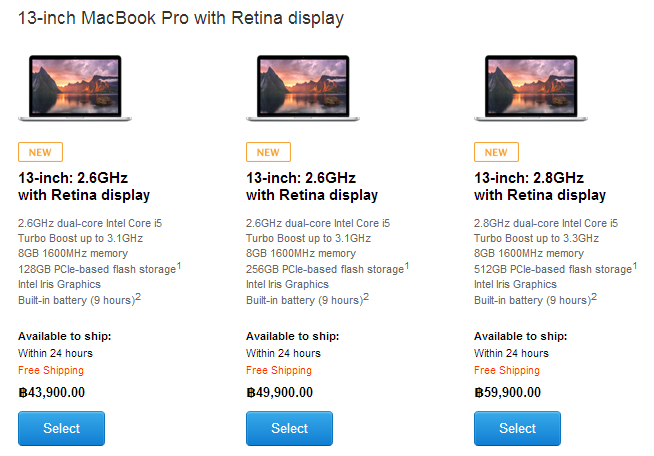Click the 13-inch MacBook Pro page heading

[x=181, y=18]
